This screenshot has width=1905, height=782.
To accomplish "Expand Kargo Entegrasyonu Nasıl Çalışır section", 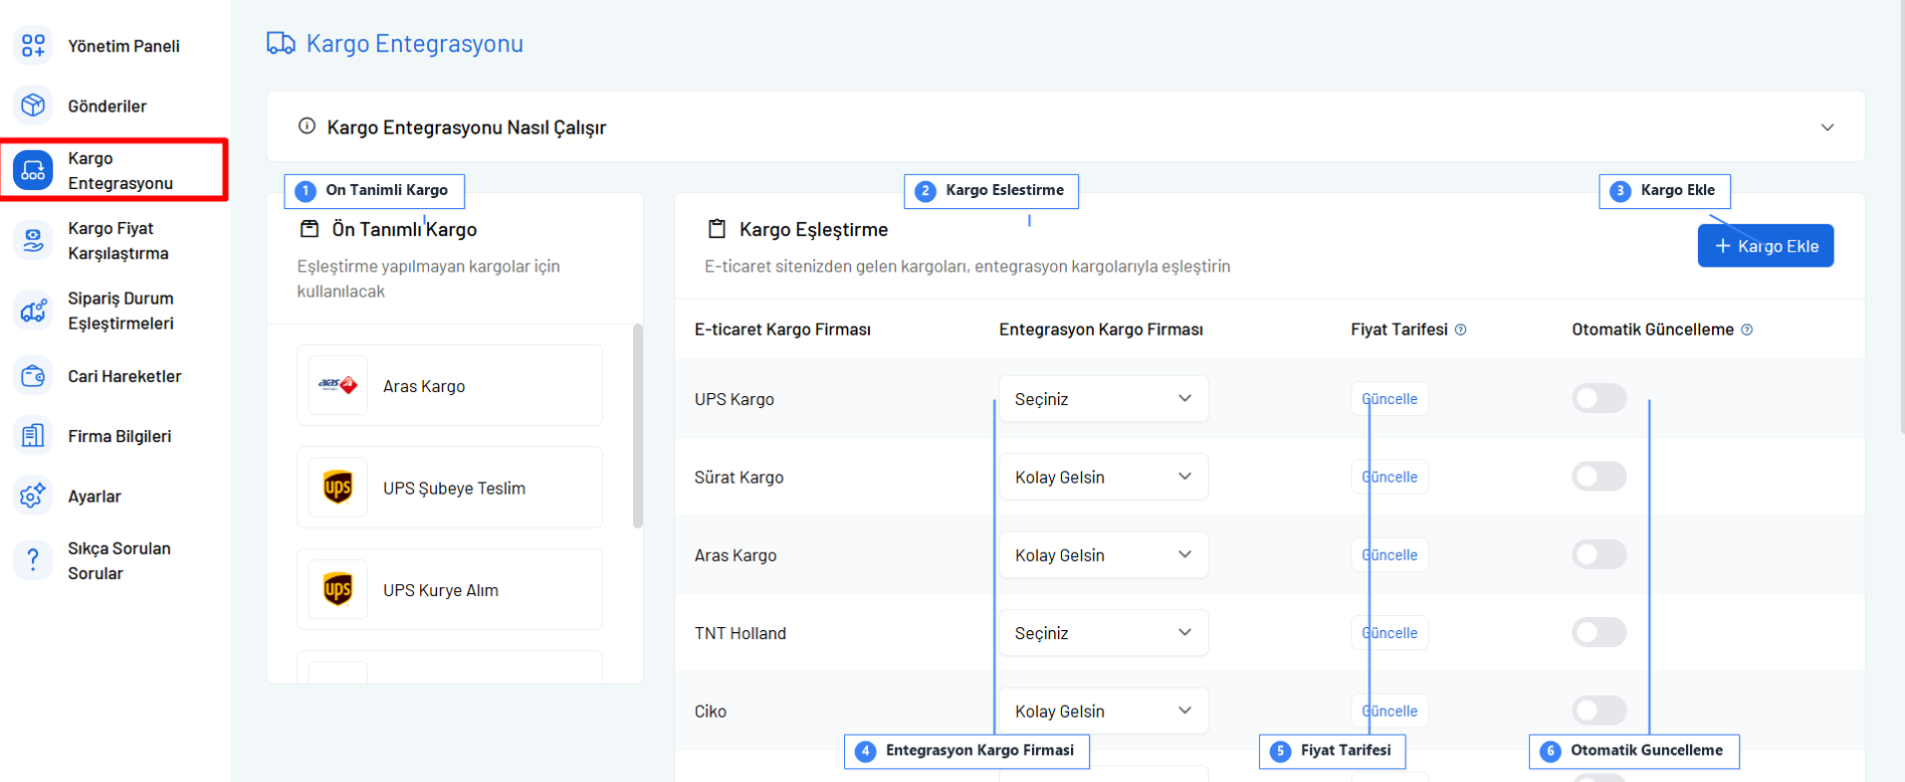I will tap(1826, 128).
